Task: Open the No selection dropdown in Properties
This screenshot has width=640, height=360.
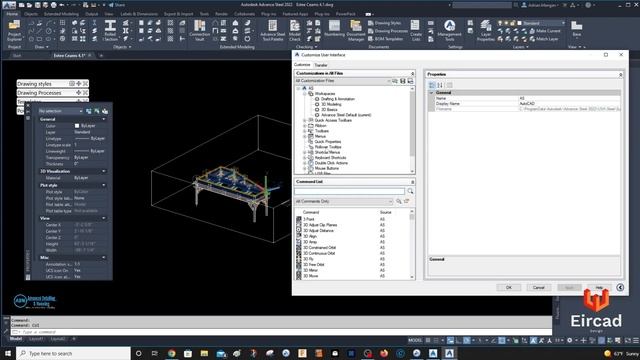Action: coord(60,111)
